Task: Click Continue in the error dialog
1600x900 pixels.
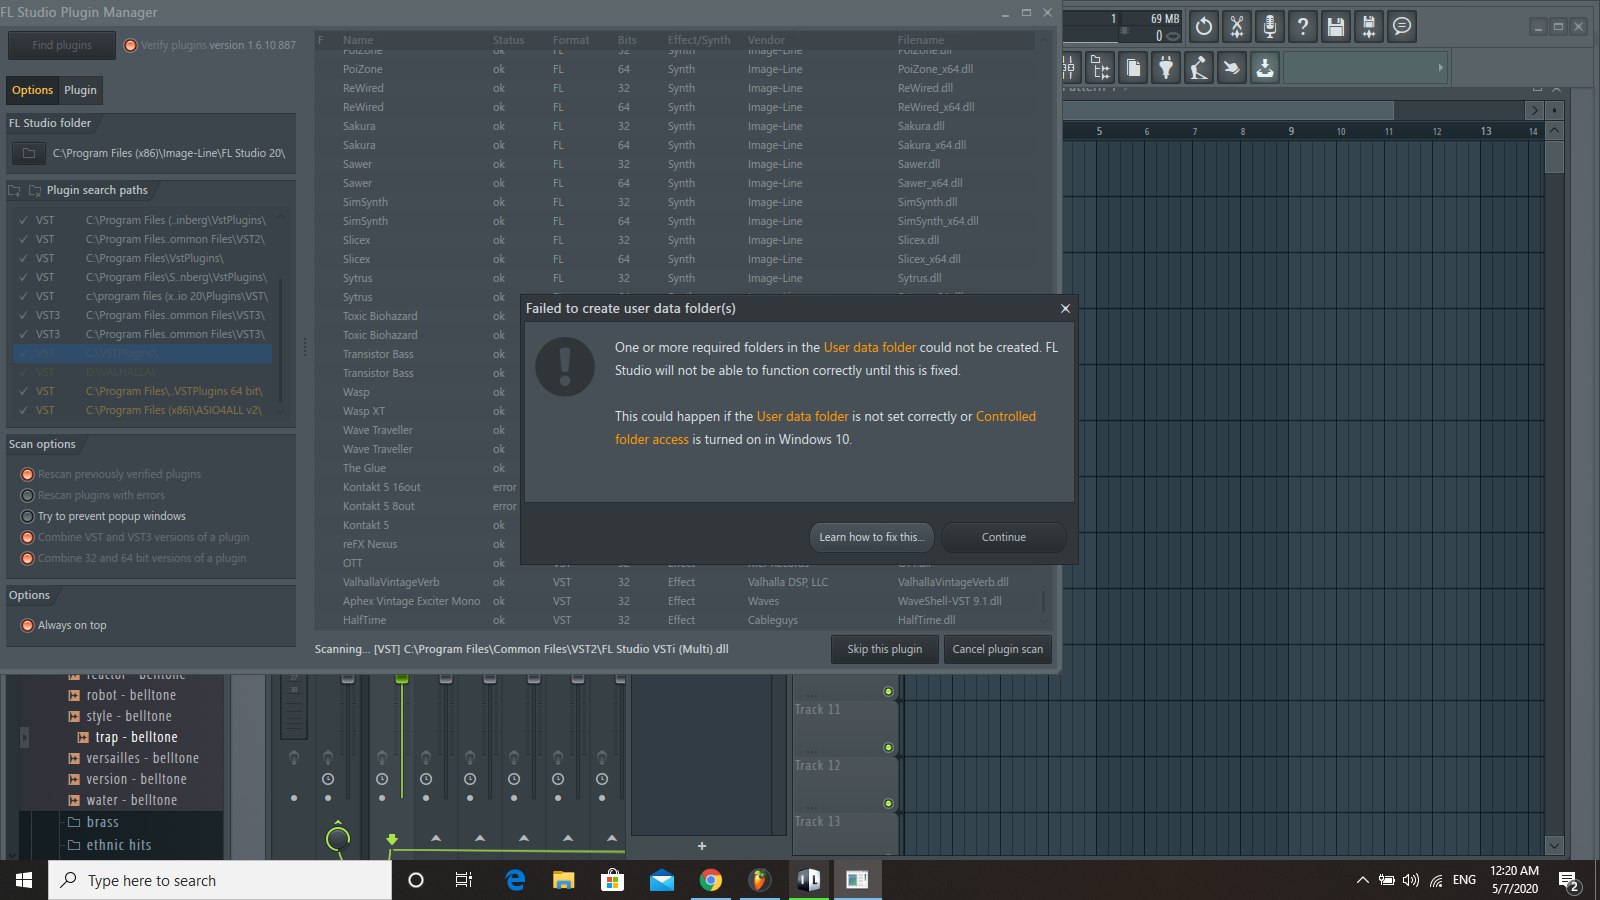Action: (1003, 537)
